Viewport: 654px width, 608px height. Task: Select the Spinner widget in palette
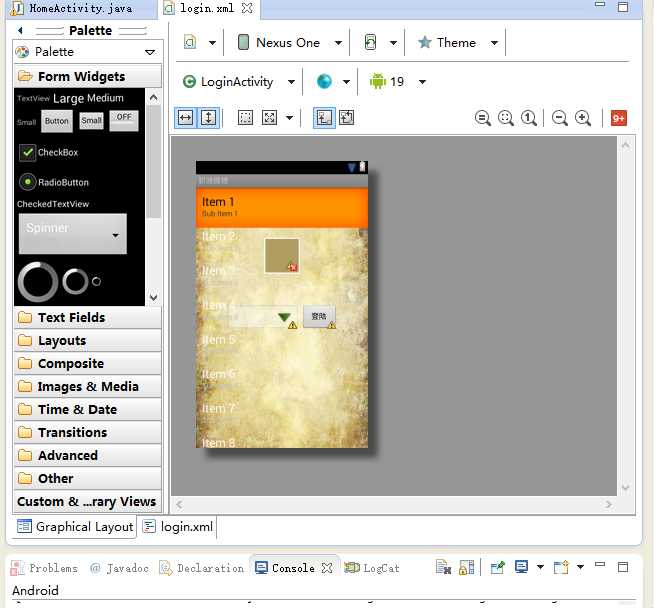tap(73, 234)
